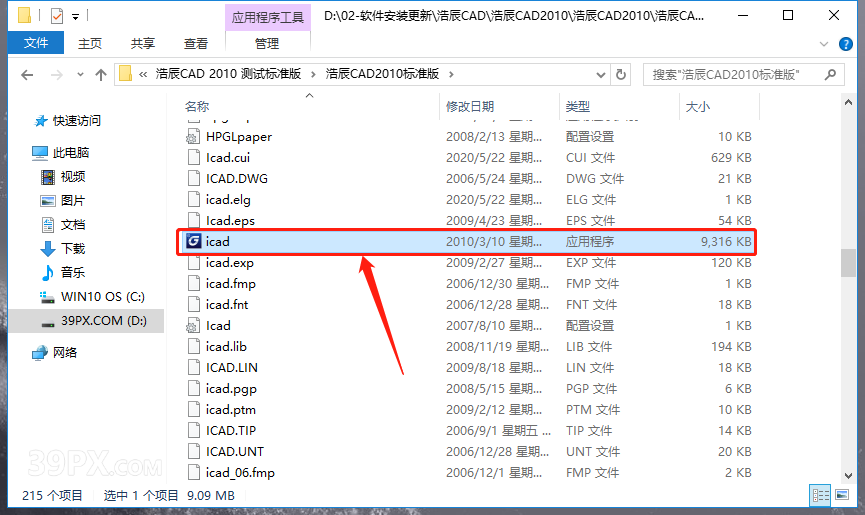Expand the address bar history dropdown
The height and width of the screenshot is (515, 865).
[601, 74]
